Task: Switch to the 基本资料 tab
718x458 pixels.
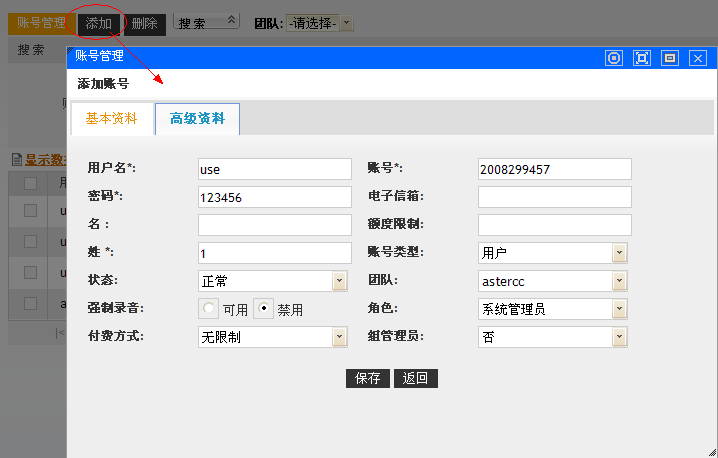Action: click(112, 118)
